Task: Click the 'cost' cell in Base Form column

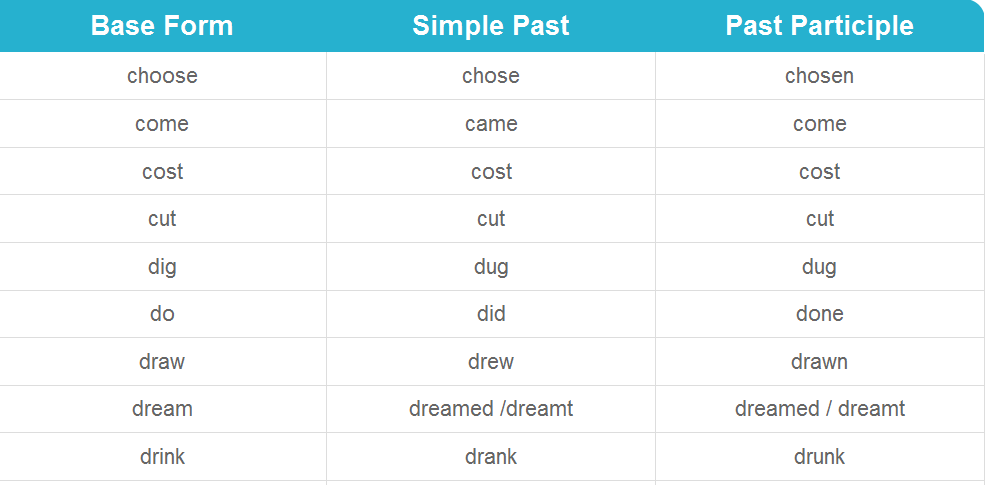Action: (162, 171)
